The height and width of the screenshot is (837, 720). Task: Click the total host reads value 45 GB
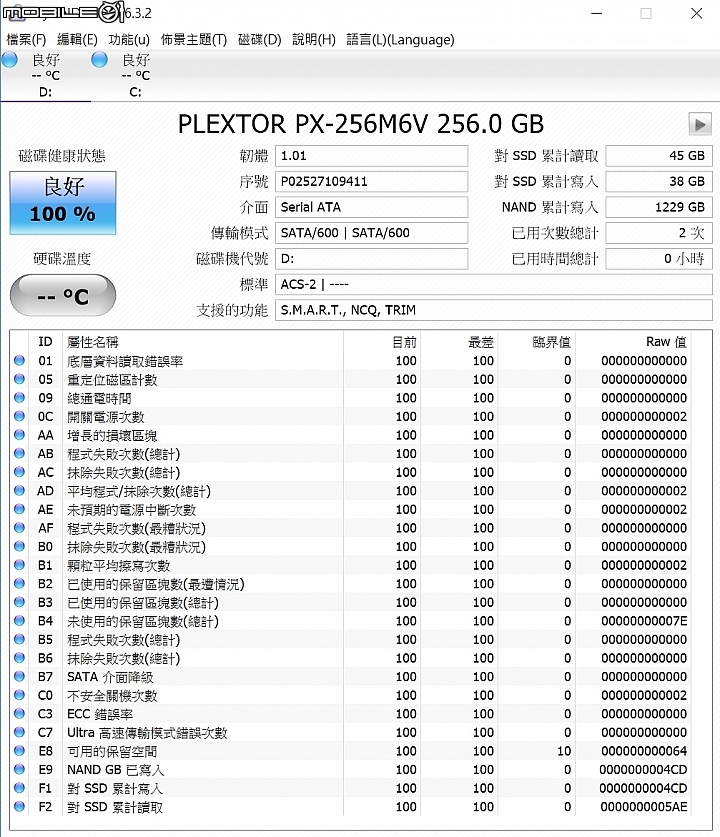tap(659, 156)
